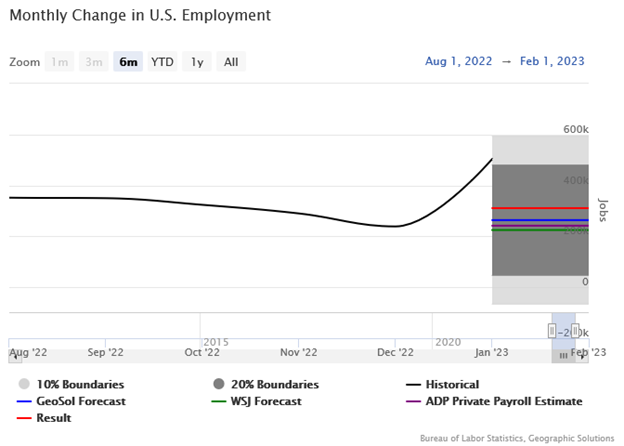Click the navigator left range handle
The image size is (624, 446).
point(552,330)
